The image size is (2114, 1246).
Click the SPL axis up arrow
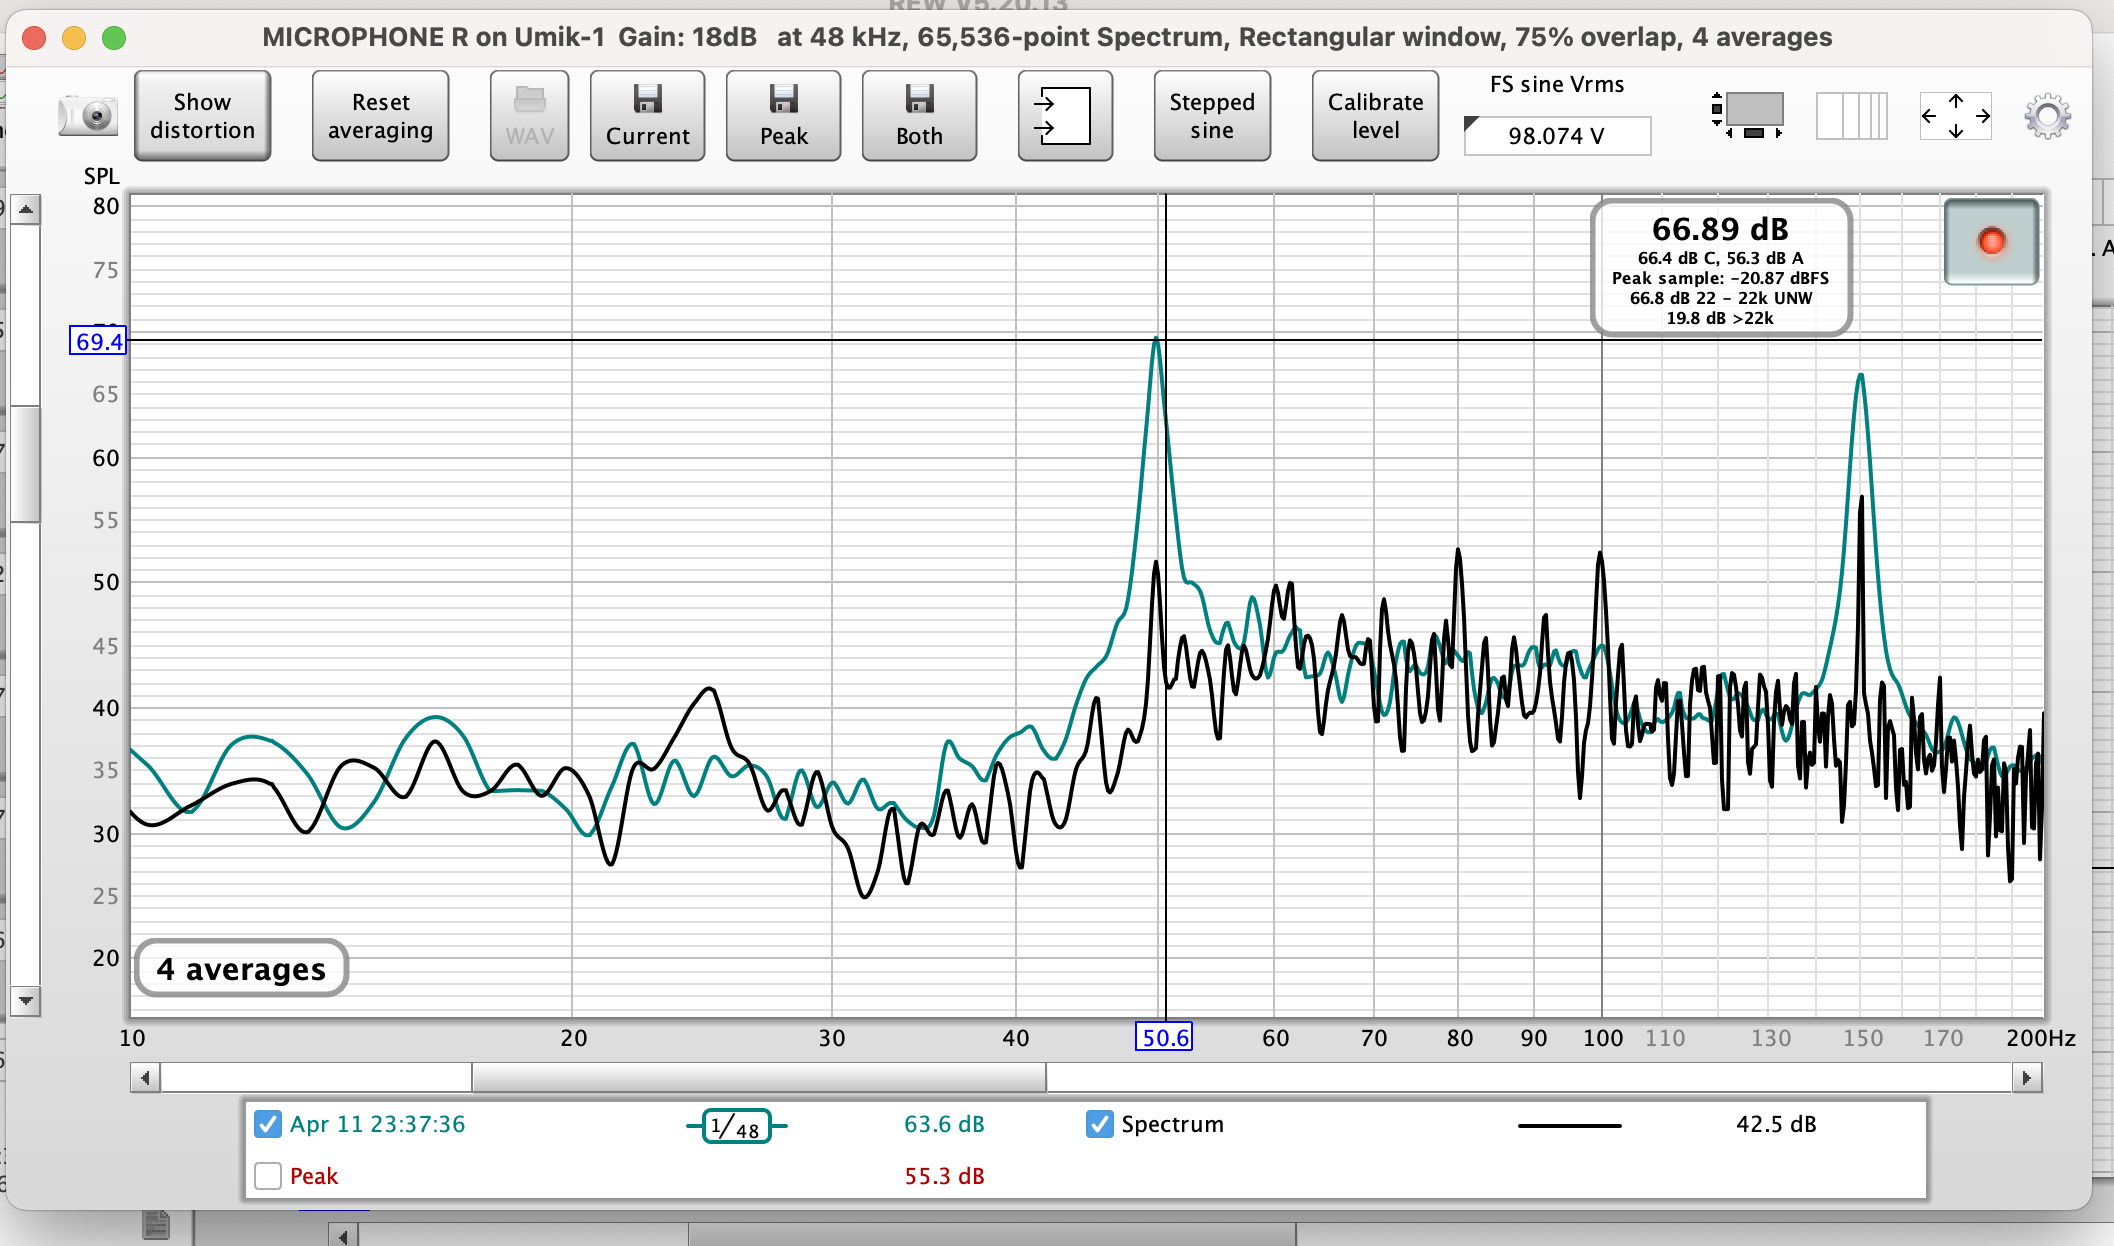click(x=26, y=210)
